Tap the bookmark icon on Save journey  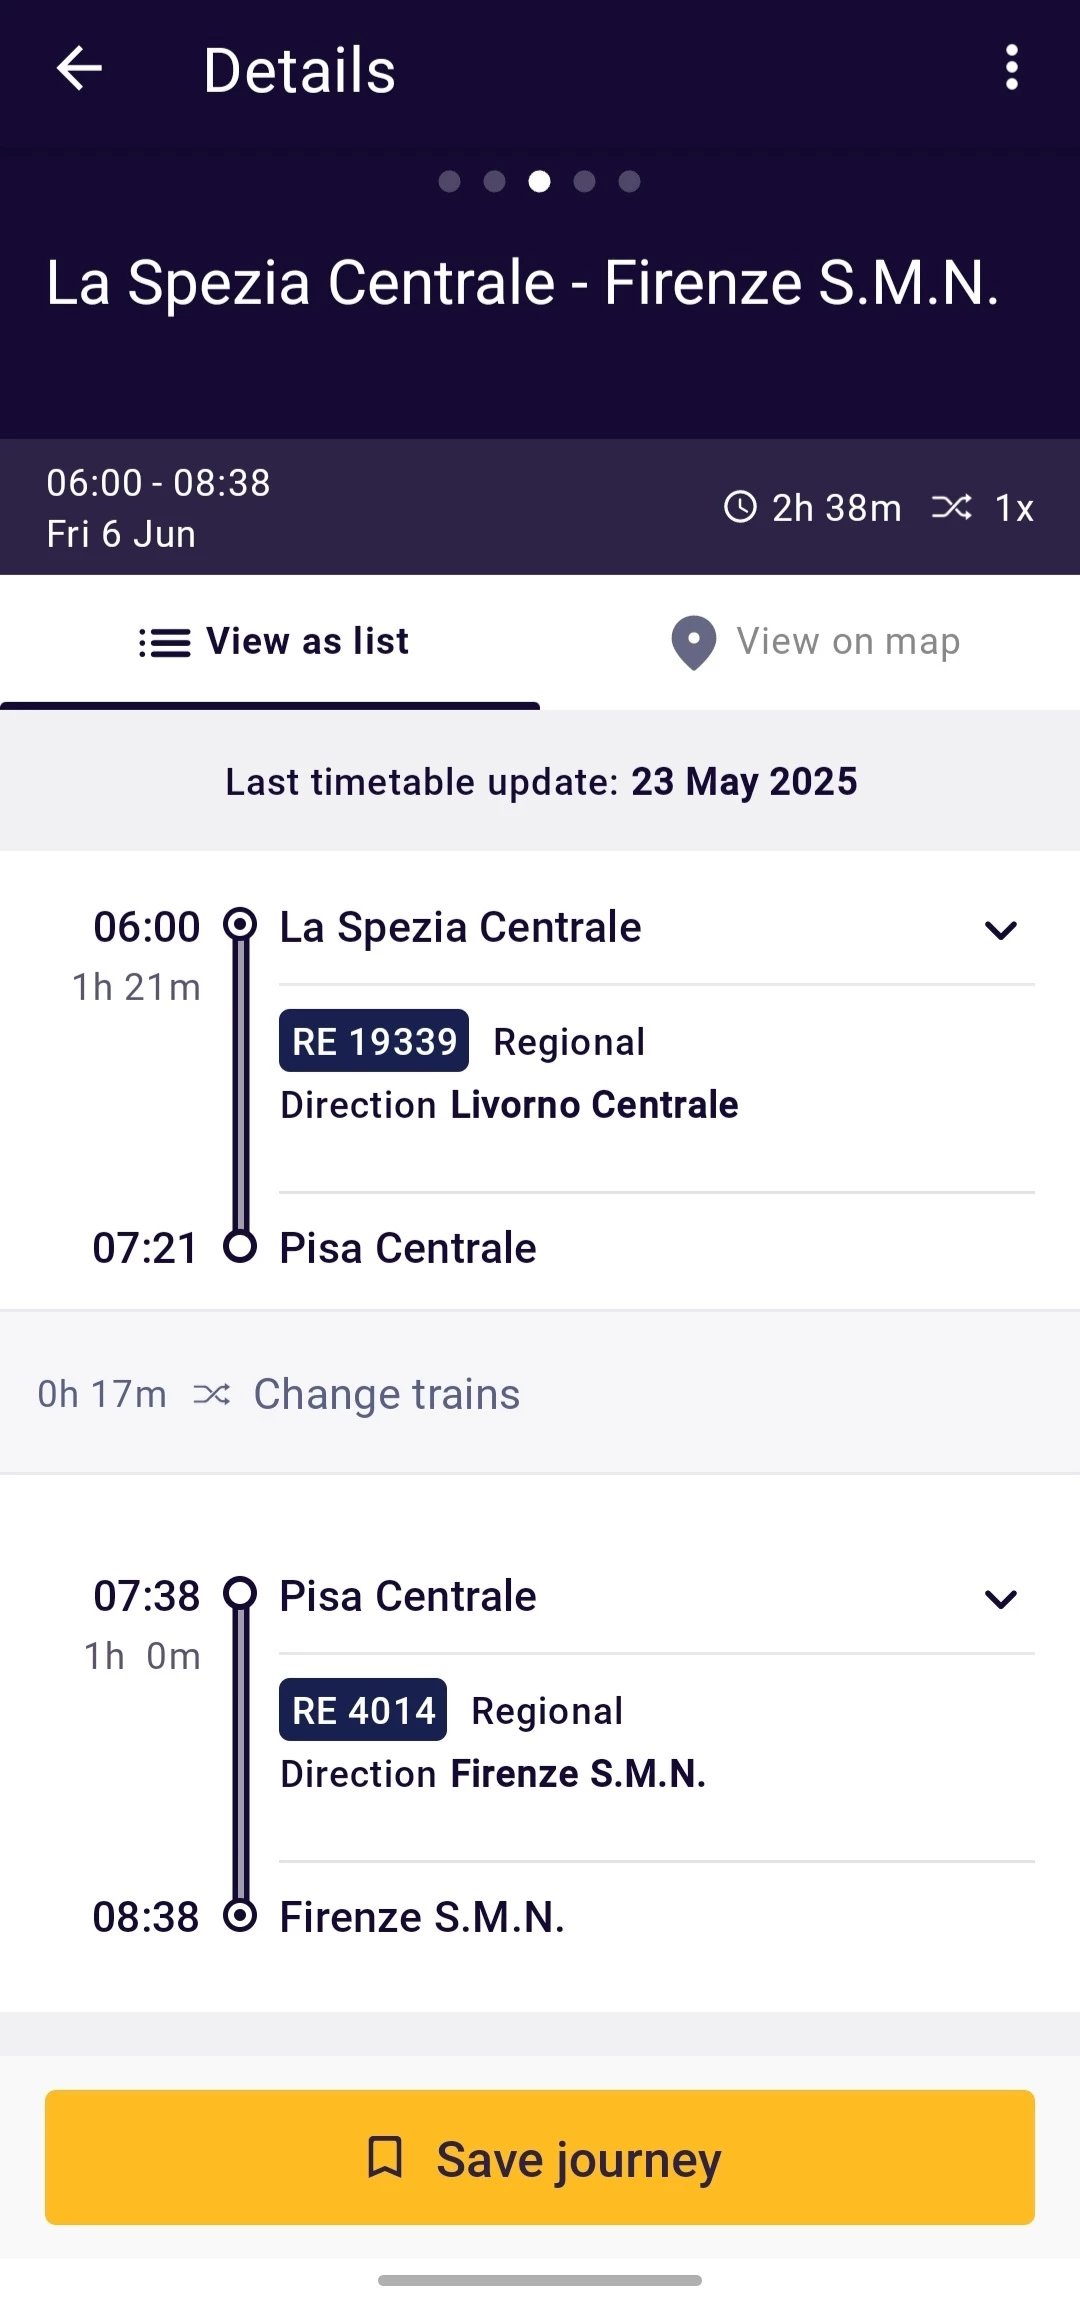point(385,2157)
